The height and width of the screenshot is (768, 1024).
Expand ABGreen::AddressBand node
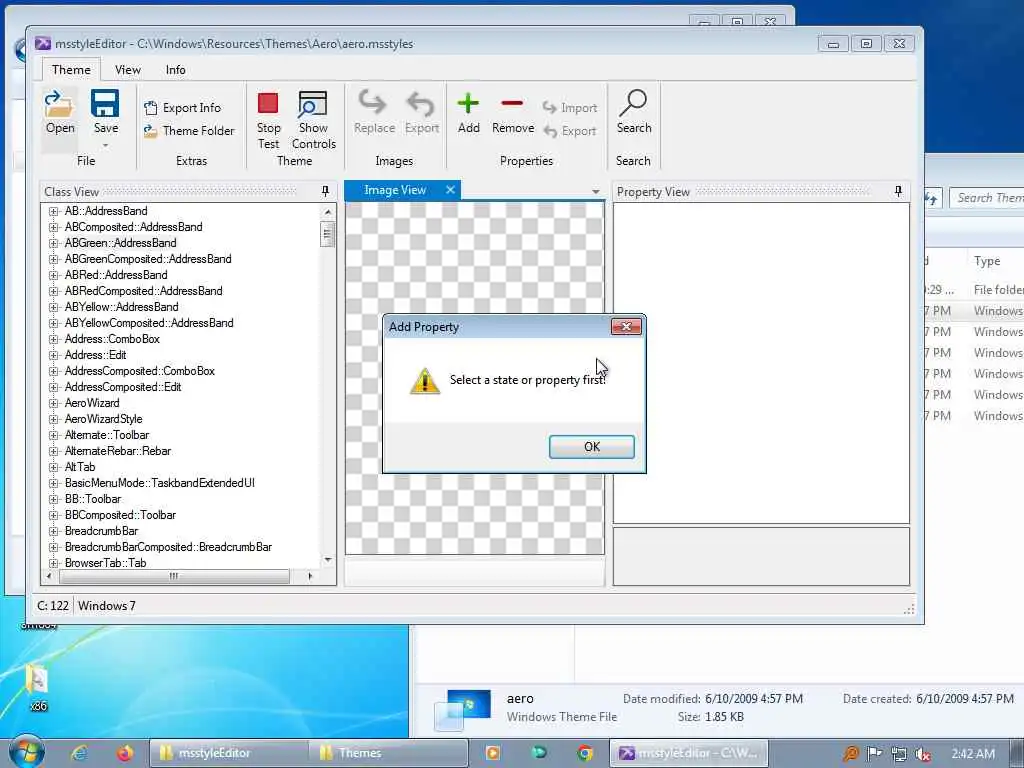pyautogui.click(x=54, y=243)
